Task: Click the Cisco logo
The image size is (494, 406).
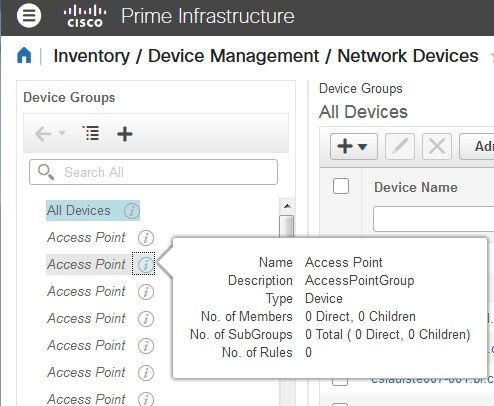Action: coord(85,16)
